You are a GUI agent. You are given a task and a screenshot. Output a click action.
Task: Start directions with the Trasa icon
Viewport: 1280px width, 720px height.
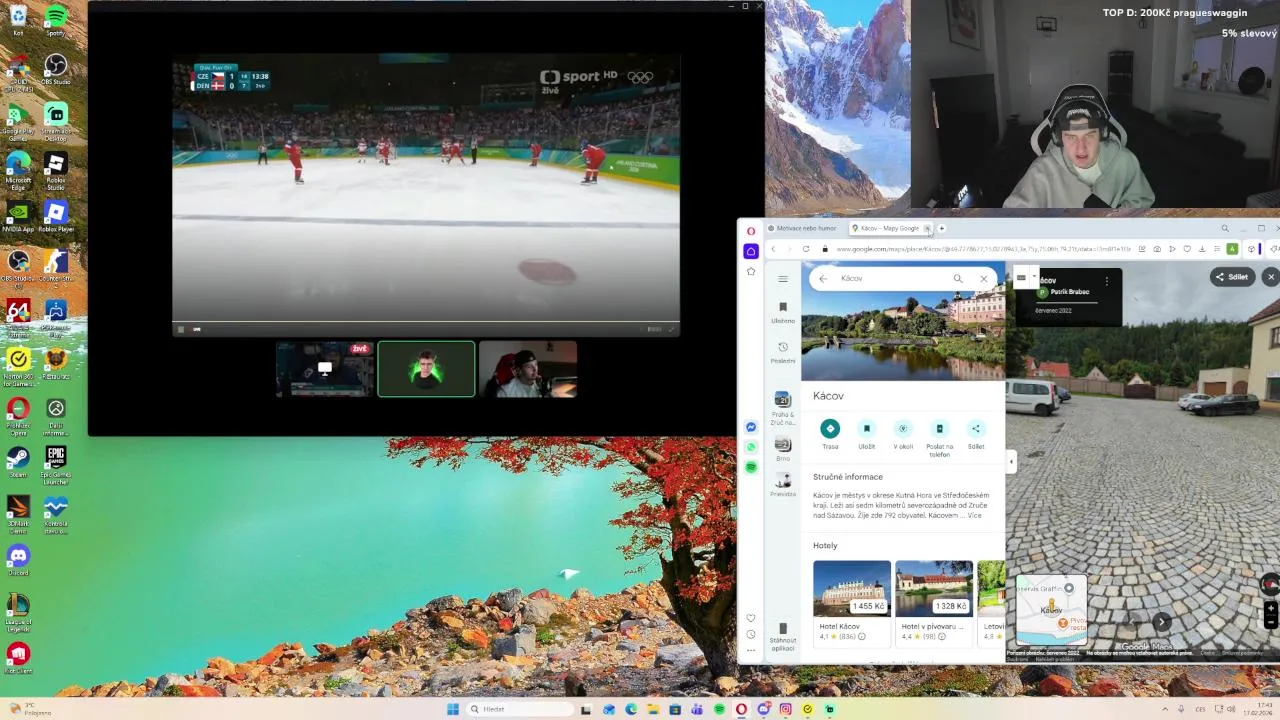pos(830,429)
